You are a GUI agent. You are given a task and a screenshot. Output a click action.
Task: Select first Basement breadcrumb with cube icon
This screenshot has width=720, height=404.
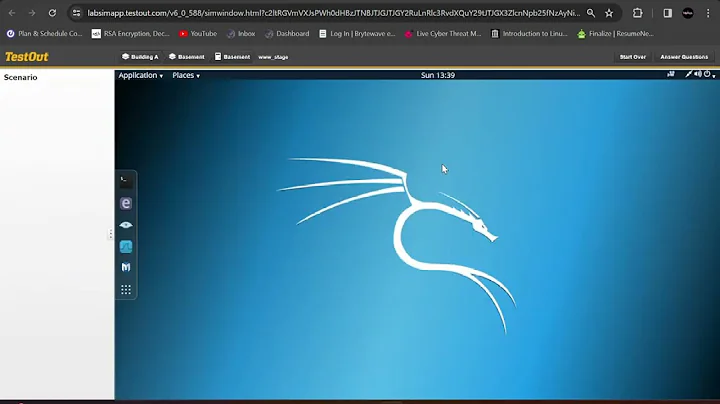[x=186, y=57]
